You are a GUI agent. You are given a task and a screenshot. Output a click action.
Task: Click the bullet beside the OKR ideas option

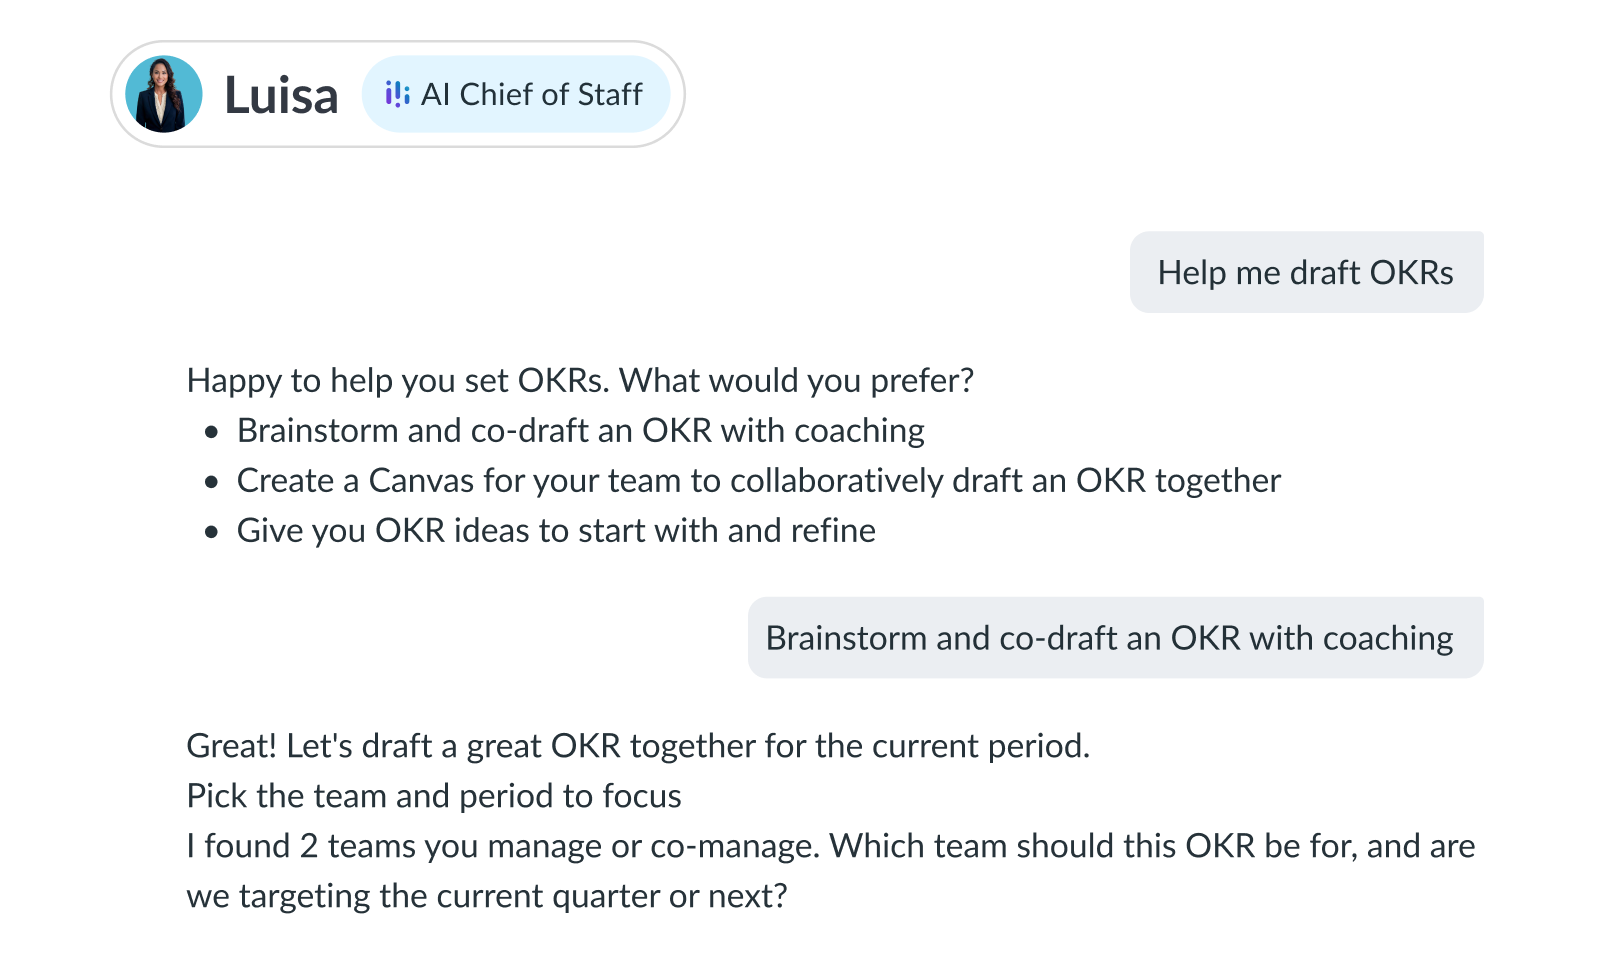[x=210, y=531]
